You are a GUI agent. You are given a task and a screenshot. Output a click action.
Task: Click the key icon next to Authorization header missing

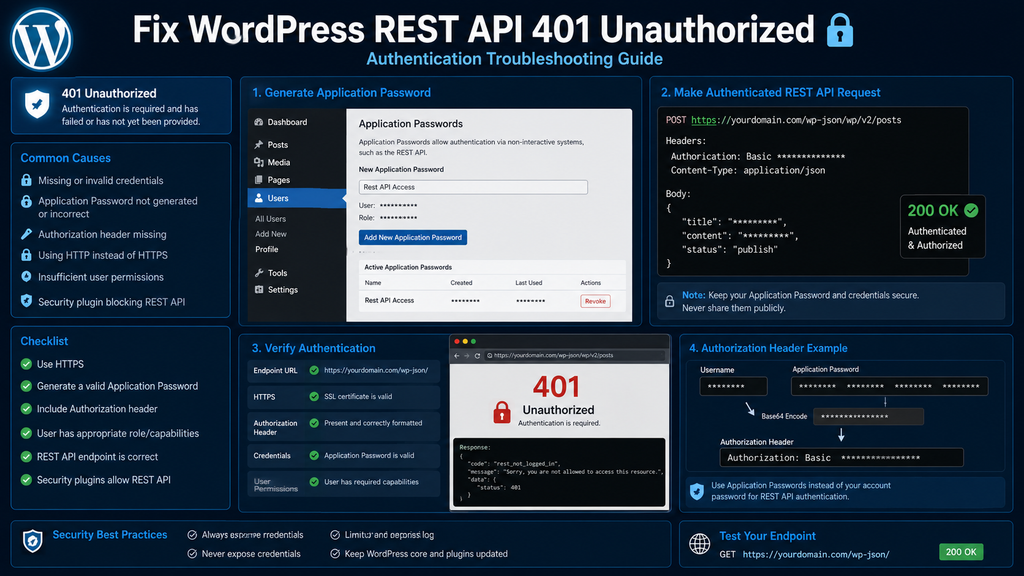click(x=26, y=234)
